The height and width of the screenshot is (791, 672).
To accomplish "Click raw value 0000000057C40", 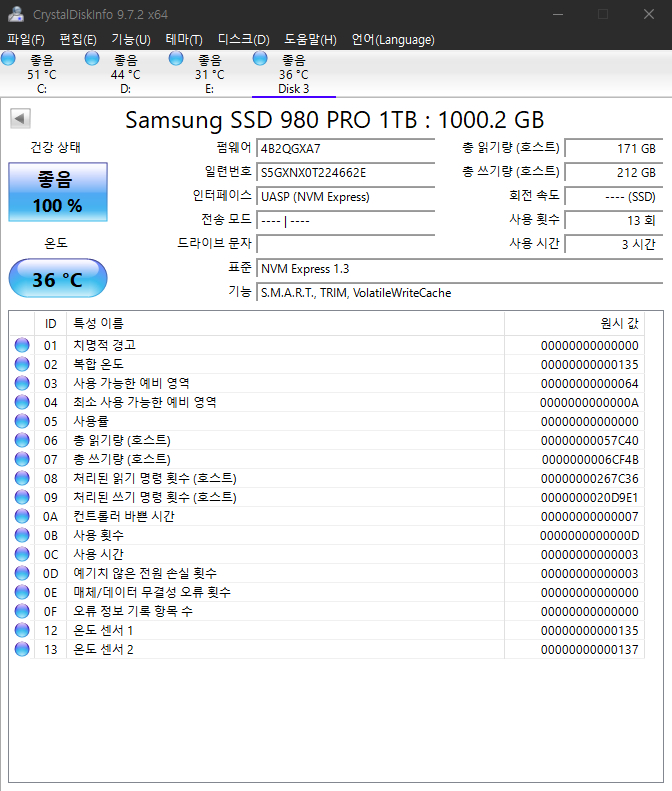I will click(589, 441).
